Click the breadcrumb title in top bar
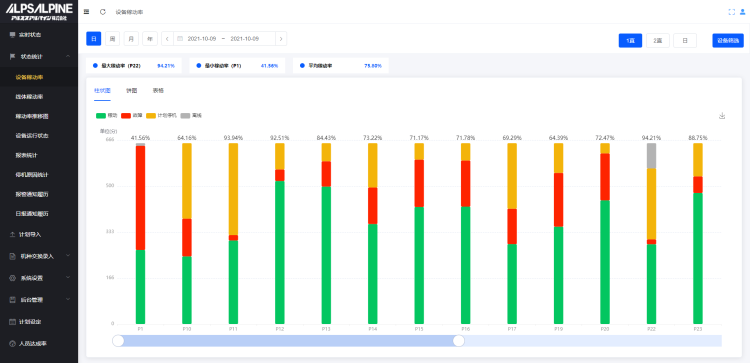 coord(129,12)
